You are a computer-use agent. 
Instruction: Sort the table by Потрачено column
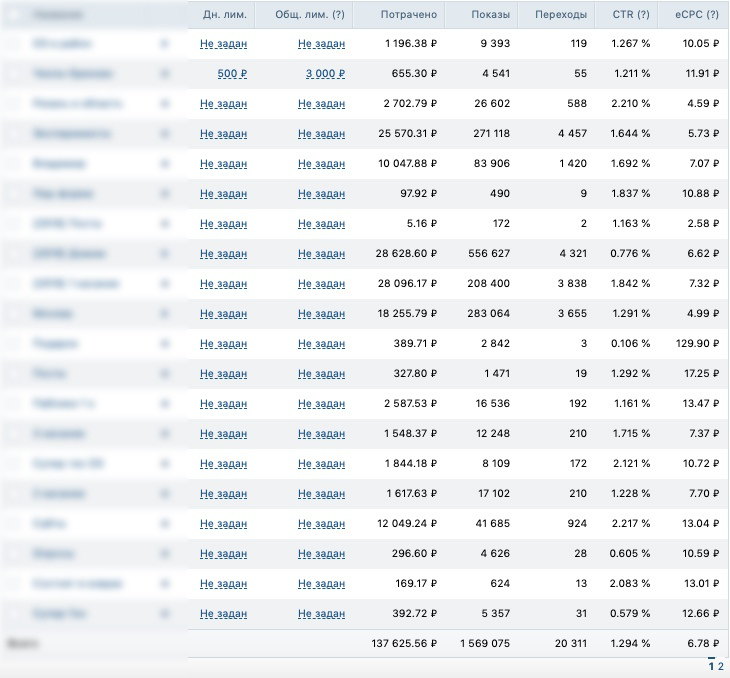(x=409, y=14)
